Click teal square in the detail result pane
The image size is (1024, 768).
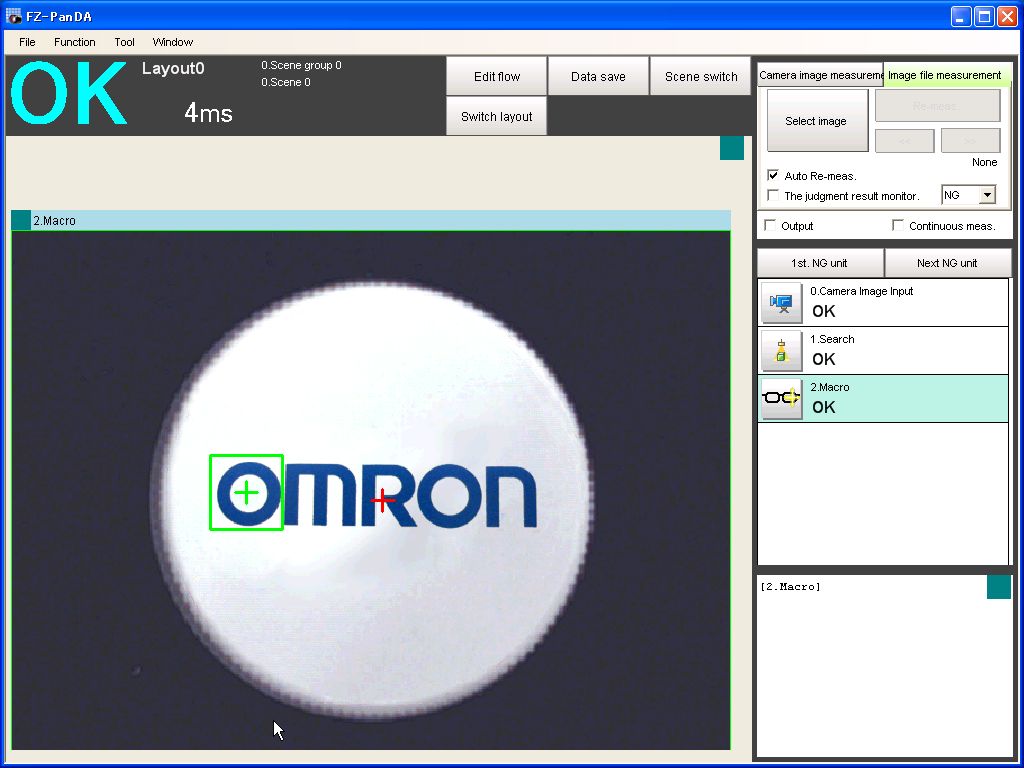click(999, 586)
